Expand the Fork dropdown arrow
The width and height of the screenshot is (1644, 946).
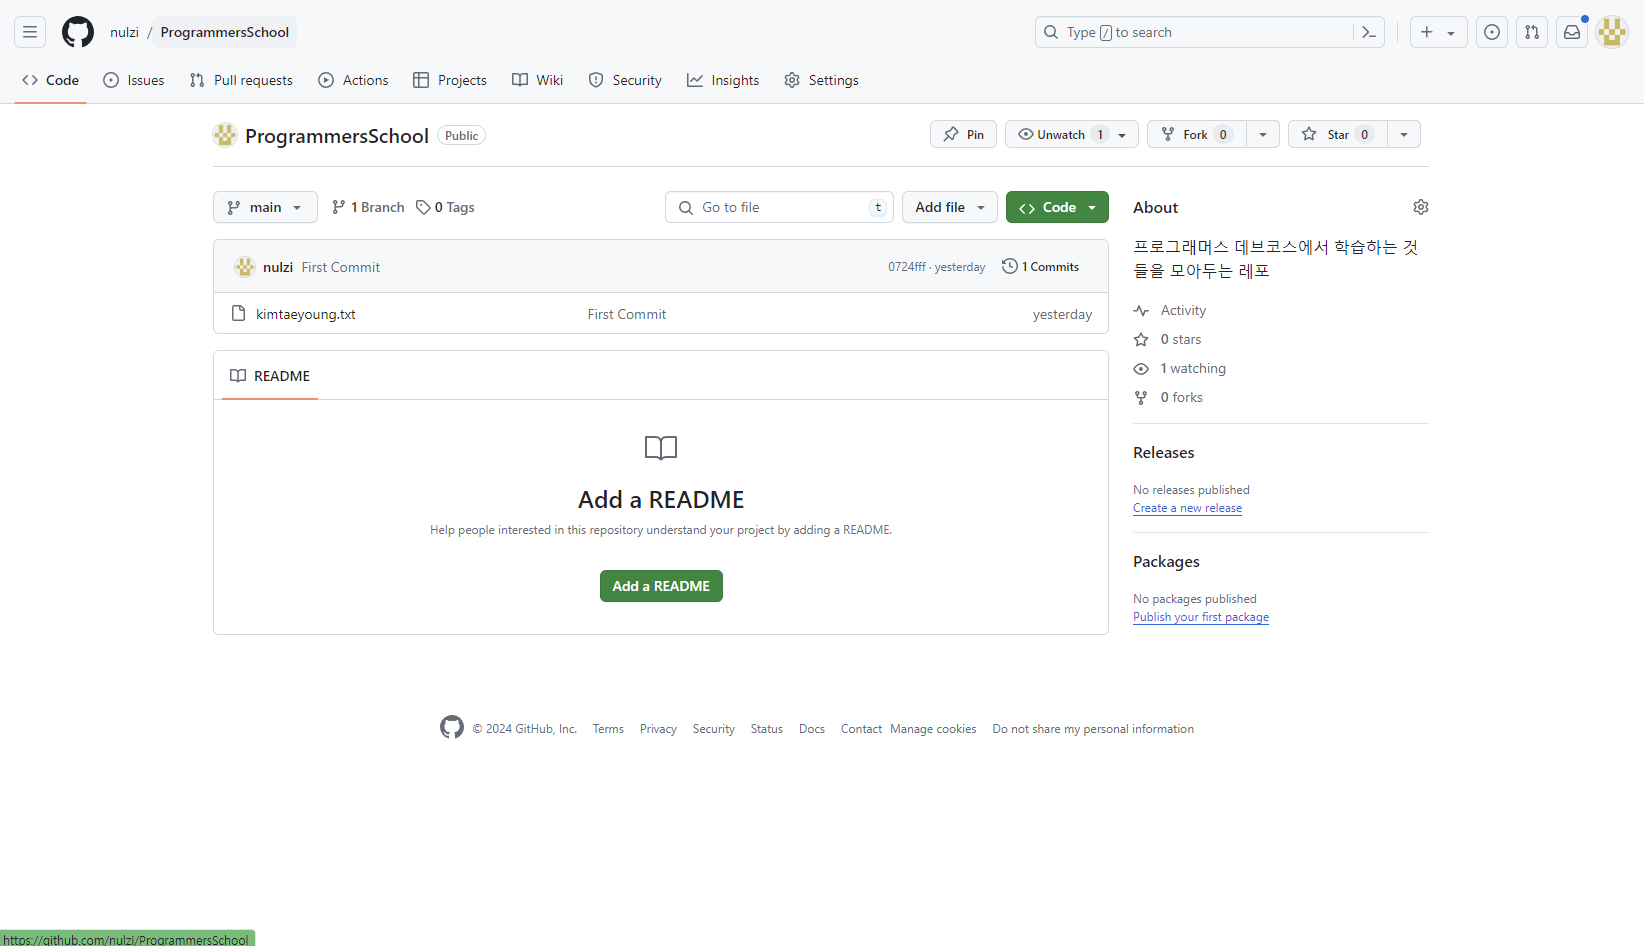1263,134
